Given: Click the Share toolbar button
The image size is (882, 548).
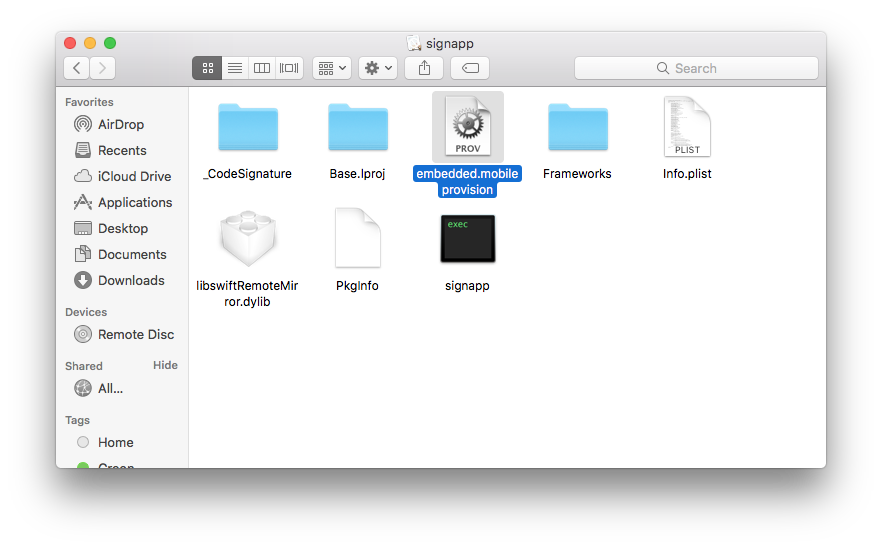Looking at the screenshot, I should (x=424, y=68).
